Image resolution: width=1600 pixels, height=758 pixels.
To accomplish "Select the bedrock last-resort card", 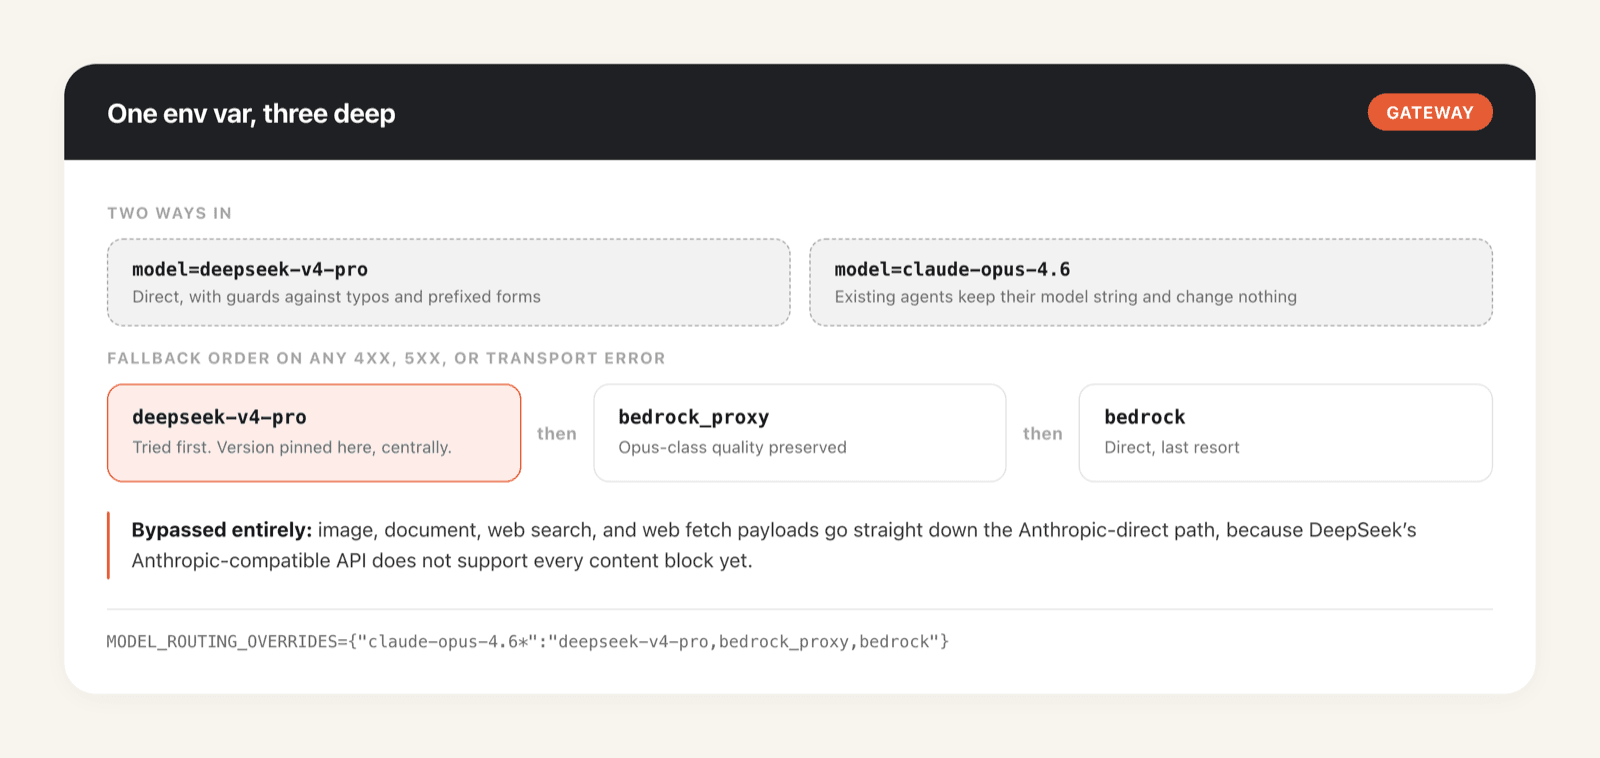I will [x=1286, y=433].
